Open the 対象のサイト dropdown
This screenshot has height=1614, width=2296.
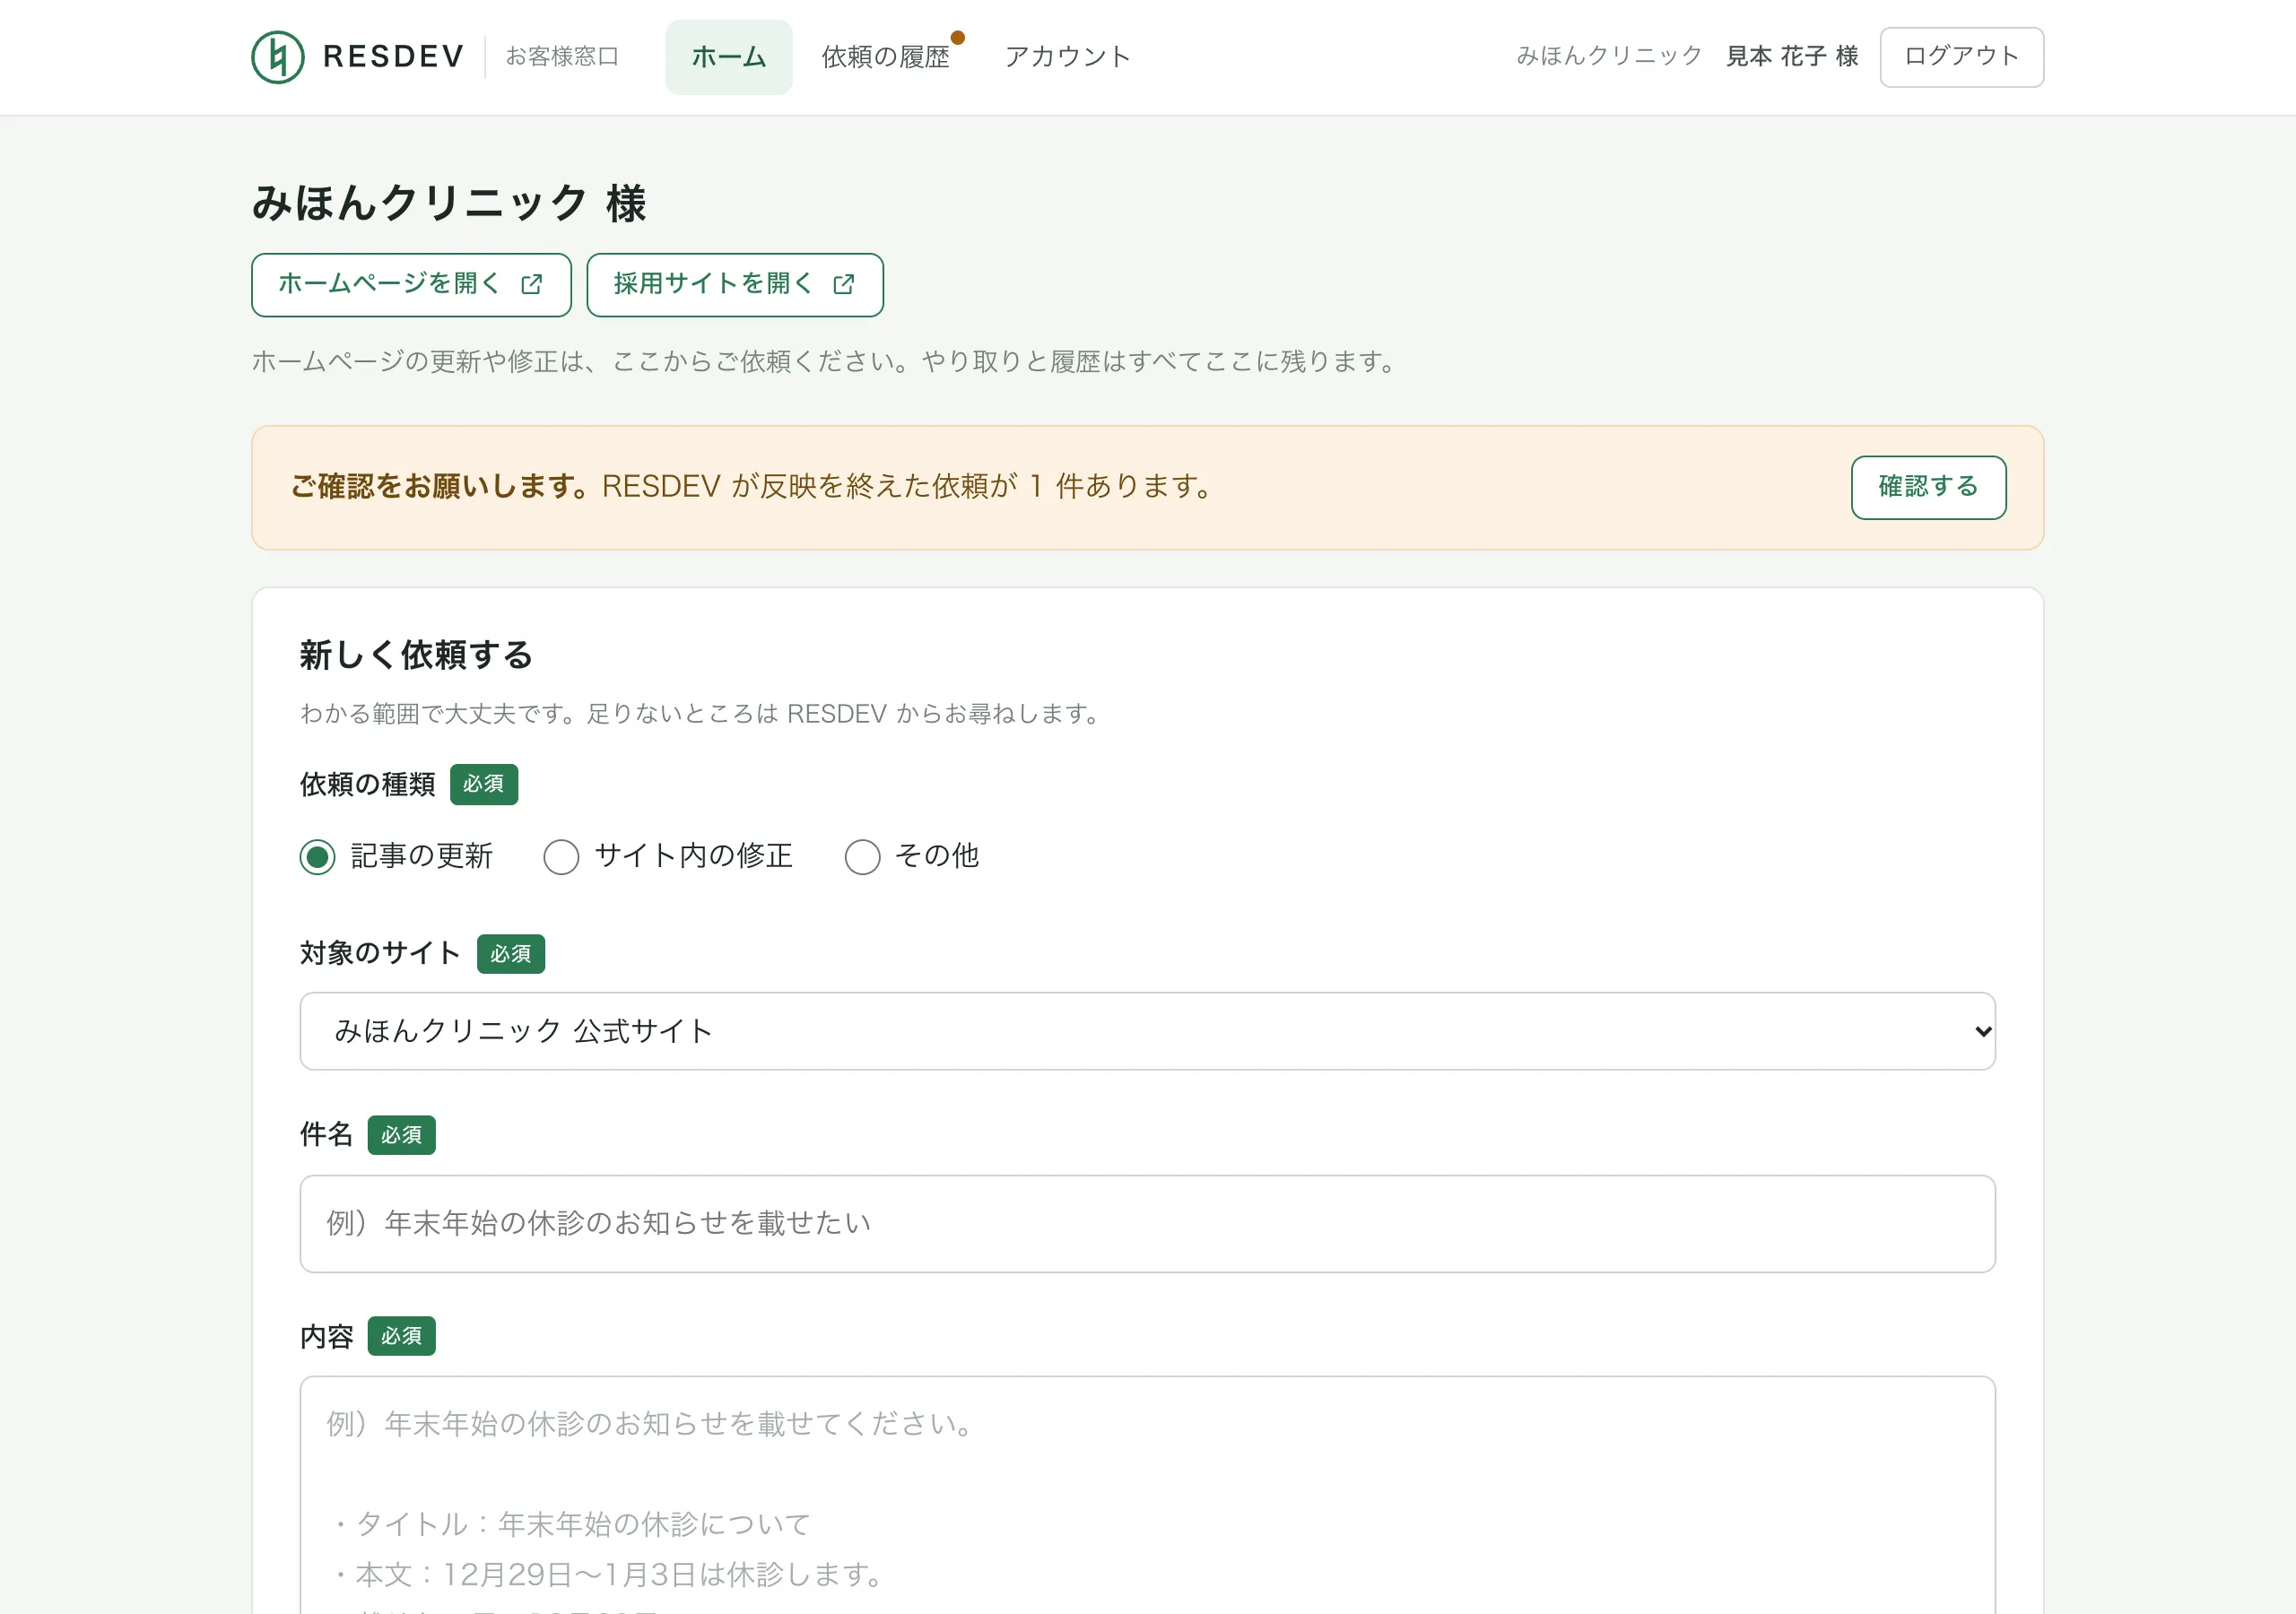click(x=1147, y=1031)
